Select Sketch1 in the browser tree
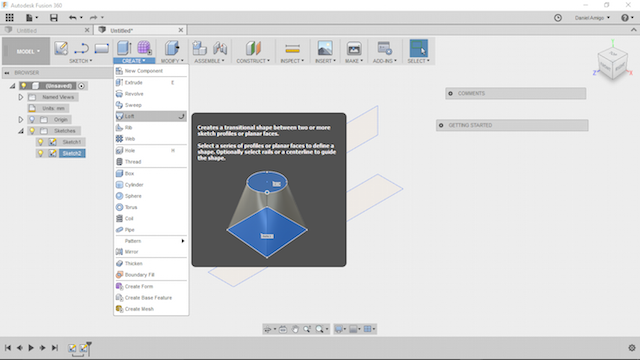The image size is (640, 360). (x=72, y=142)
